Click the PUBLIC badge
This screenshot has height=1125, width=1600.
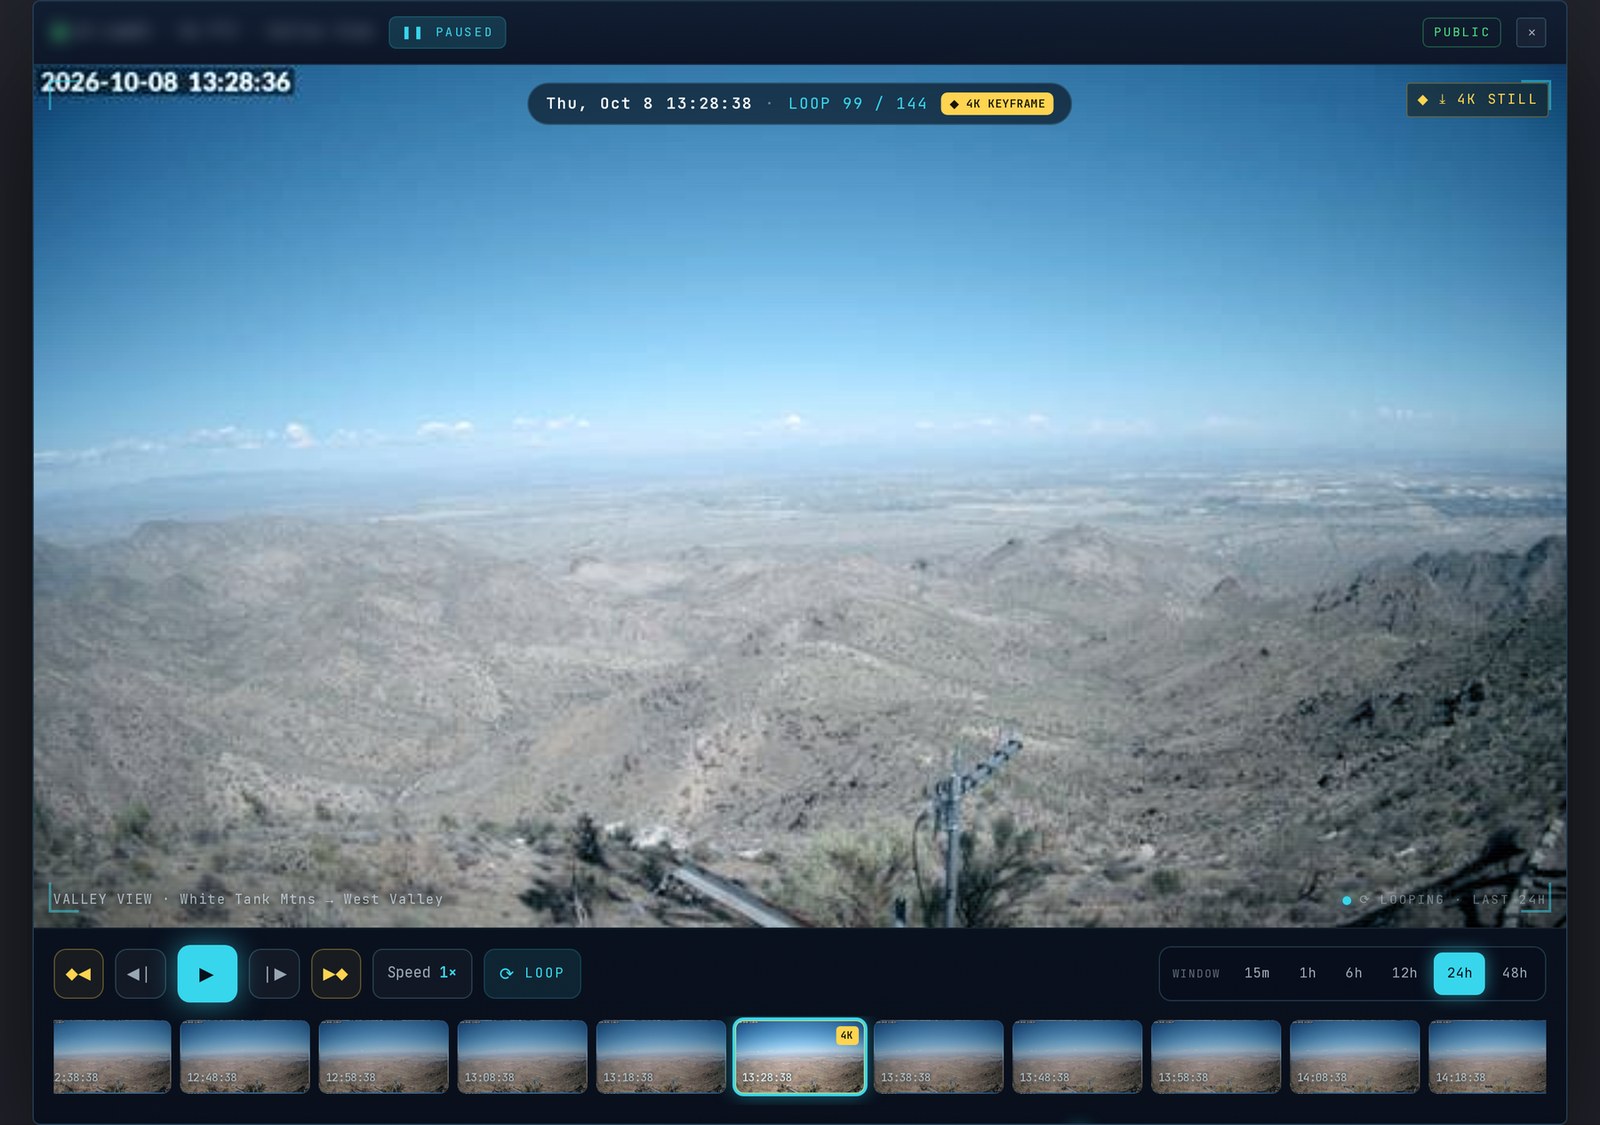click(x=1462, y=32)
